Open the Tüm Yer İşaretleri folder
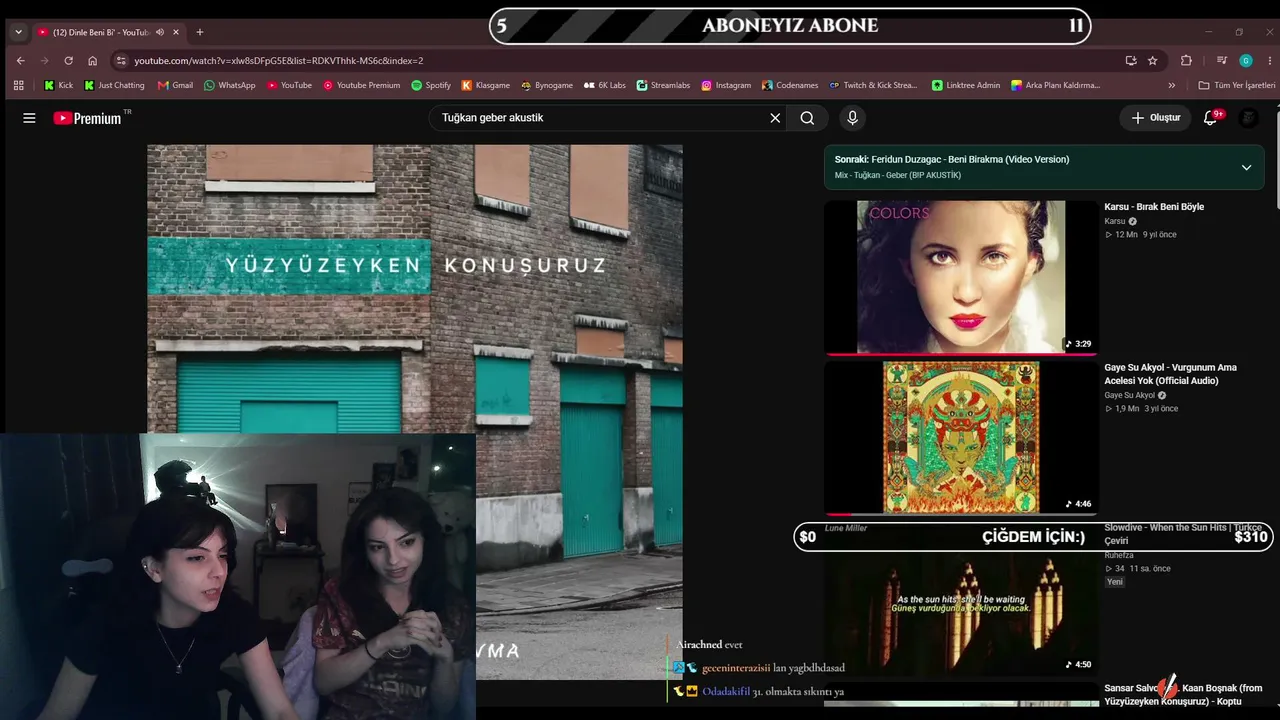 click(x=1236, y=85)
